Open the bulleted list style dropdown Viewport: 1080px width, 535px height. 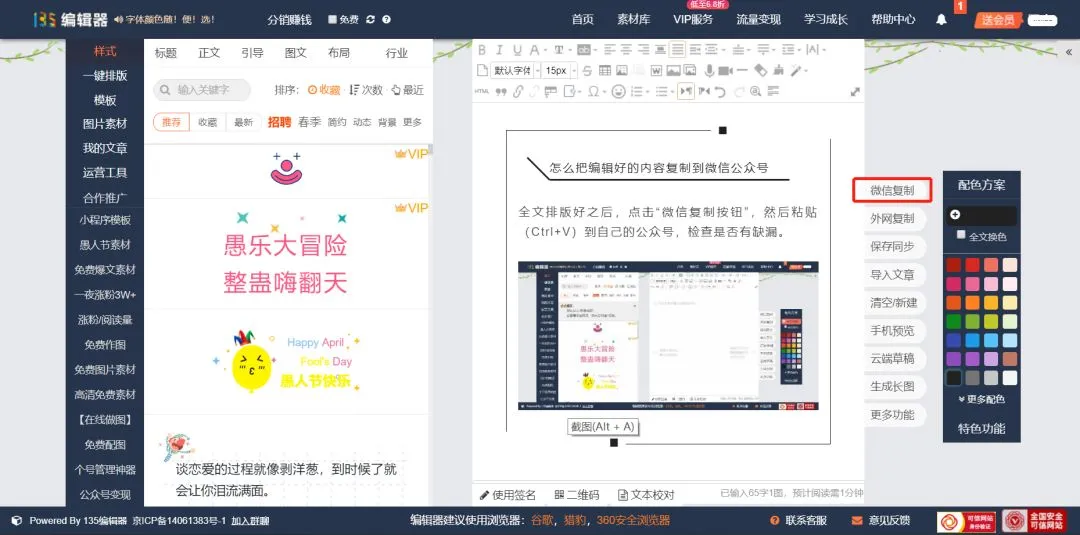(x=672, y=91)
